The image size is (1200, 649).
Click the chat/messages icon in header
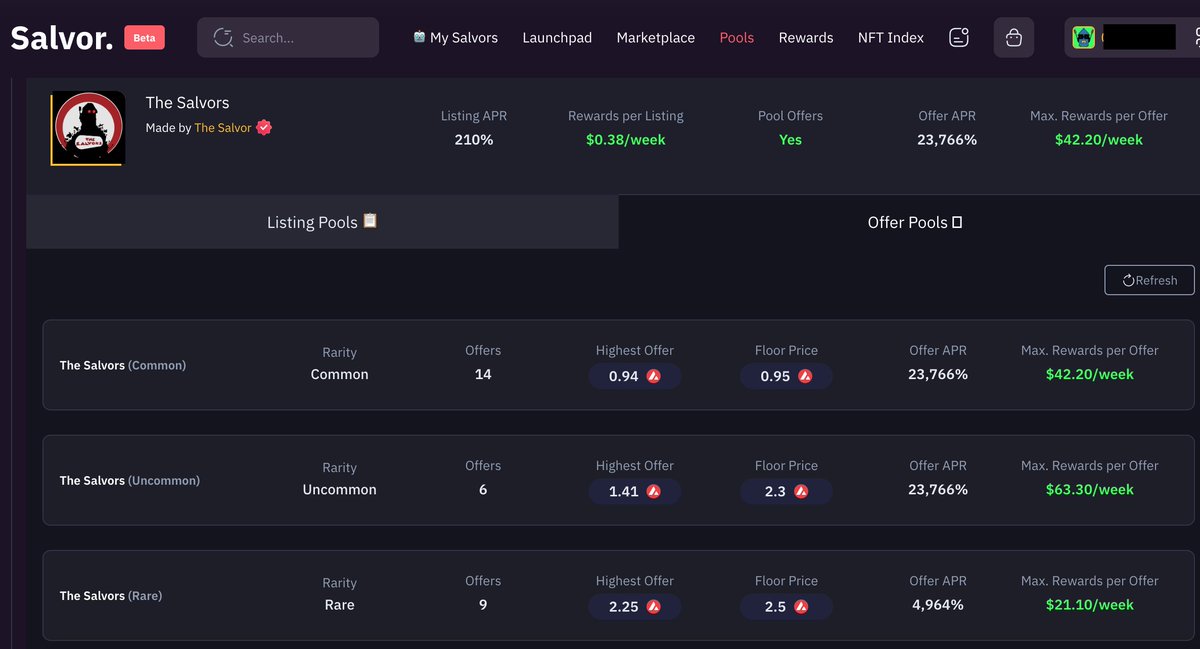point(959,38)
